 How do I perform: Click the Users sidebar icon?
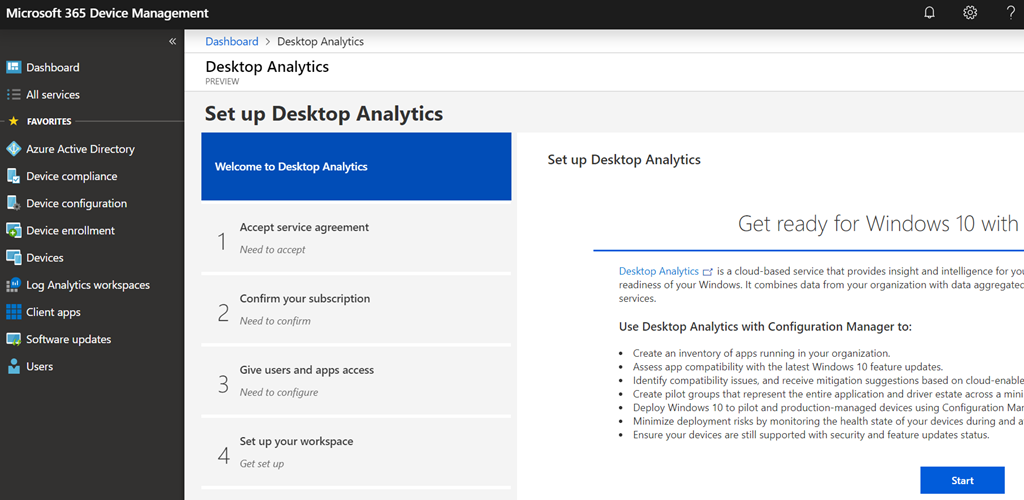pos(14,366)
